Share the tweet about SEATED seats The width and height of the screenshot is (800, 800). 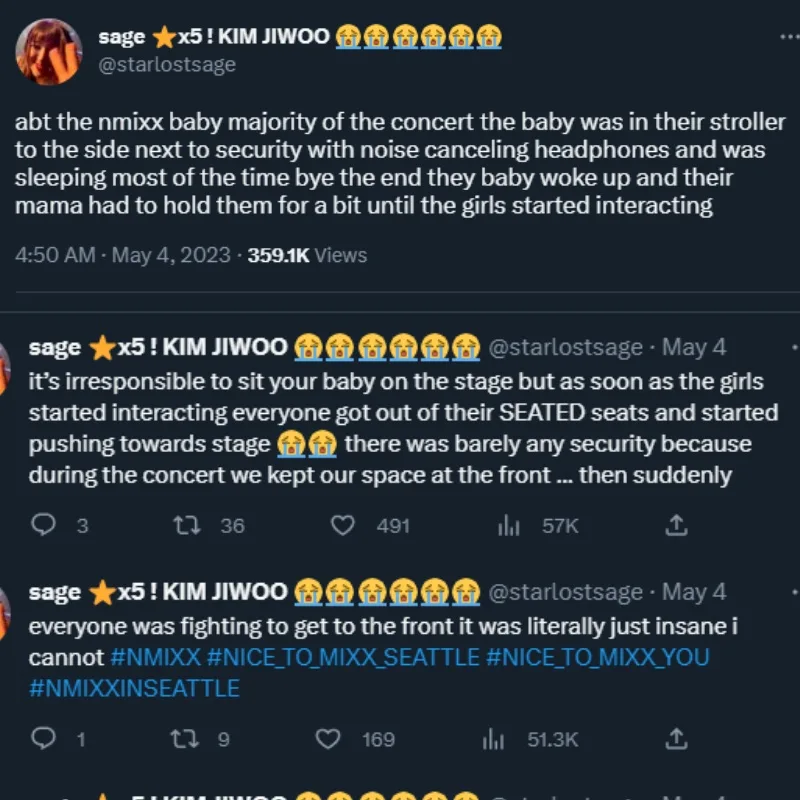click(676, 525)
